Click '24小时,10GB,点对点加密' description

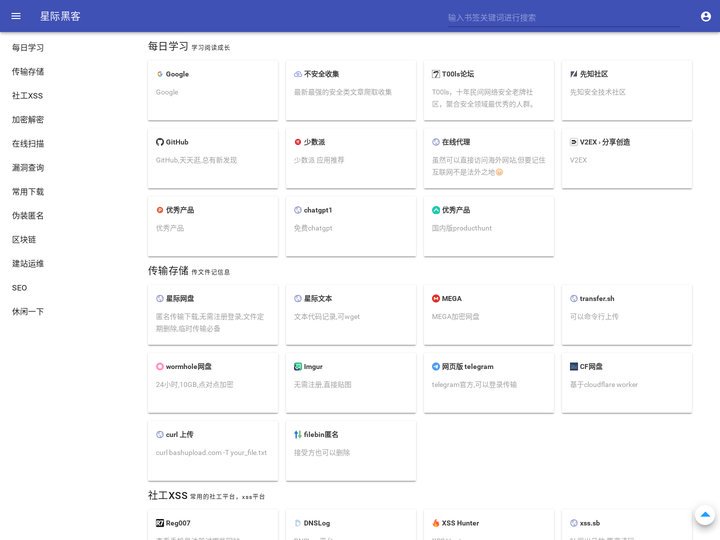194,384
